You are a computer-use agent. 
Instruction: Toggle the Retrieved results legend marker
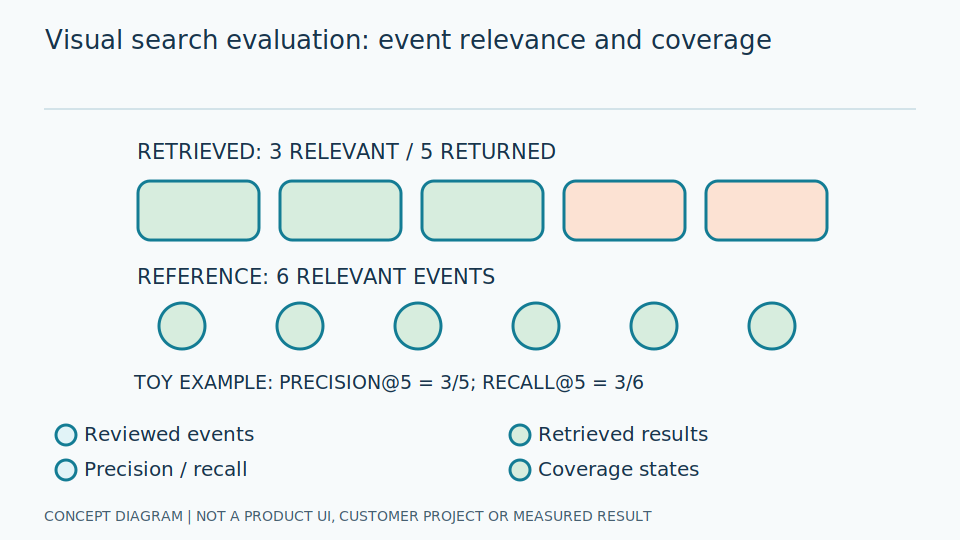pyautogui.click(x=520, y=435)
